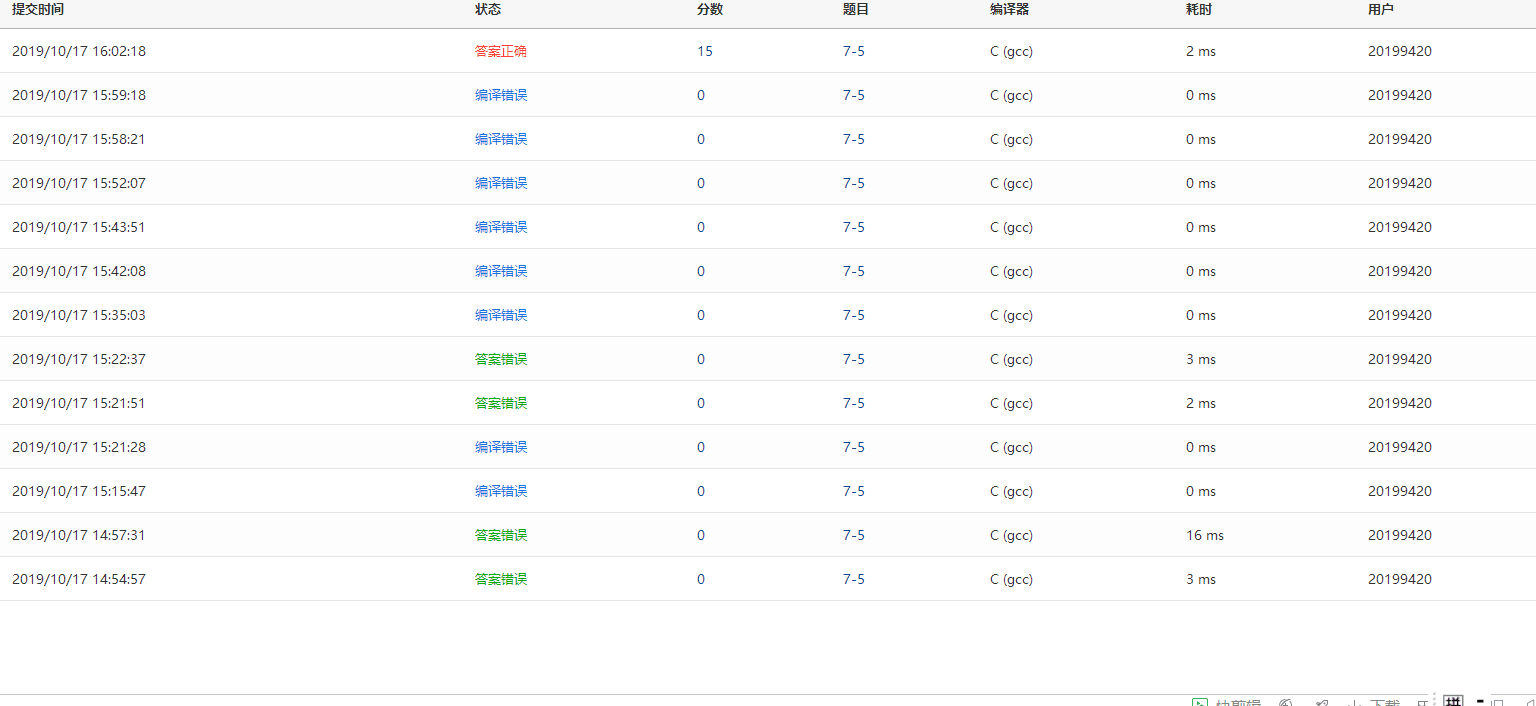The image size is (1536, 706).
Task: Open 编译错误 status for the 15:21:28 submission
Action: point(501,447)
